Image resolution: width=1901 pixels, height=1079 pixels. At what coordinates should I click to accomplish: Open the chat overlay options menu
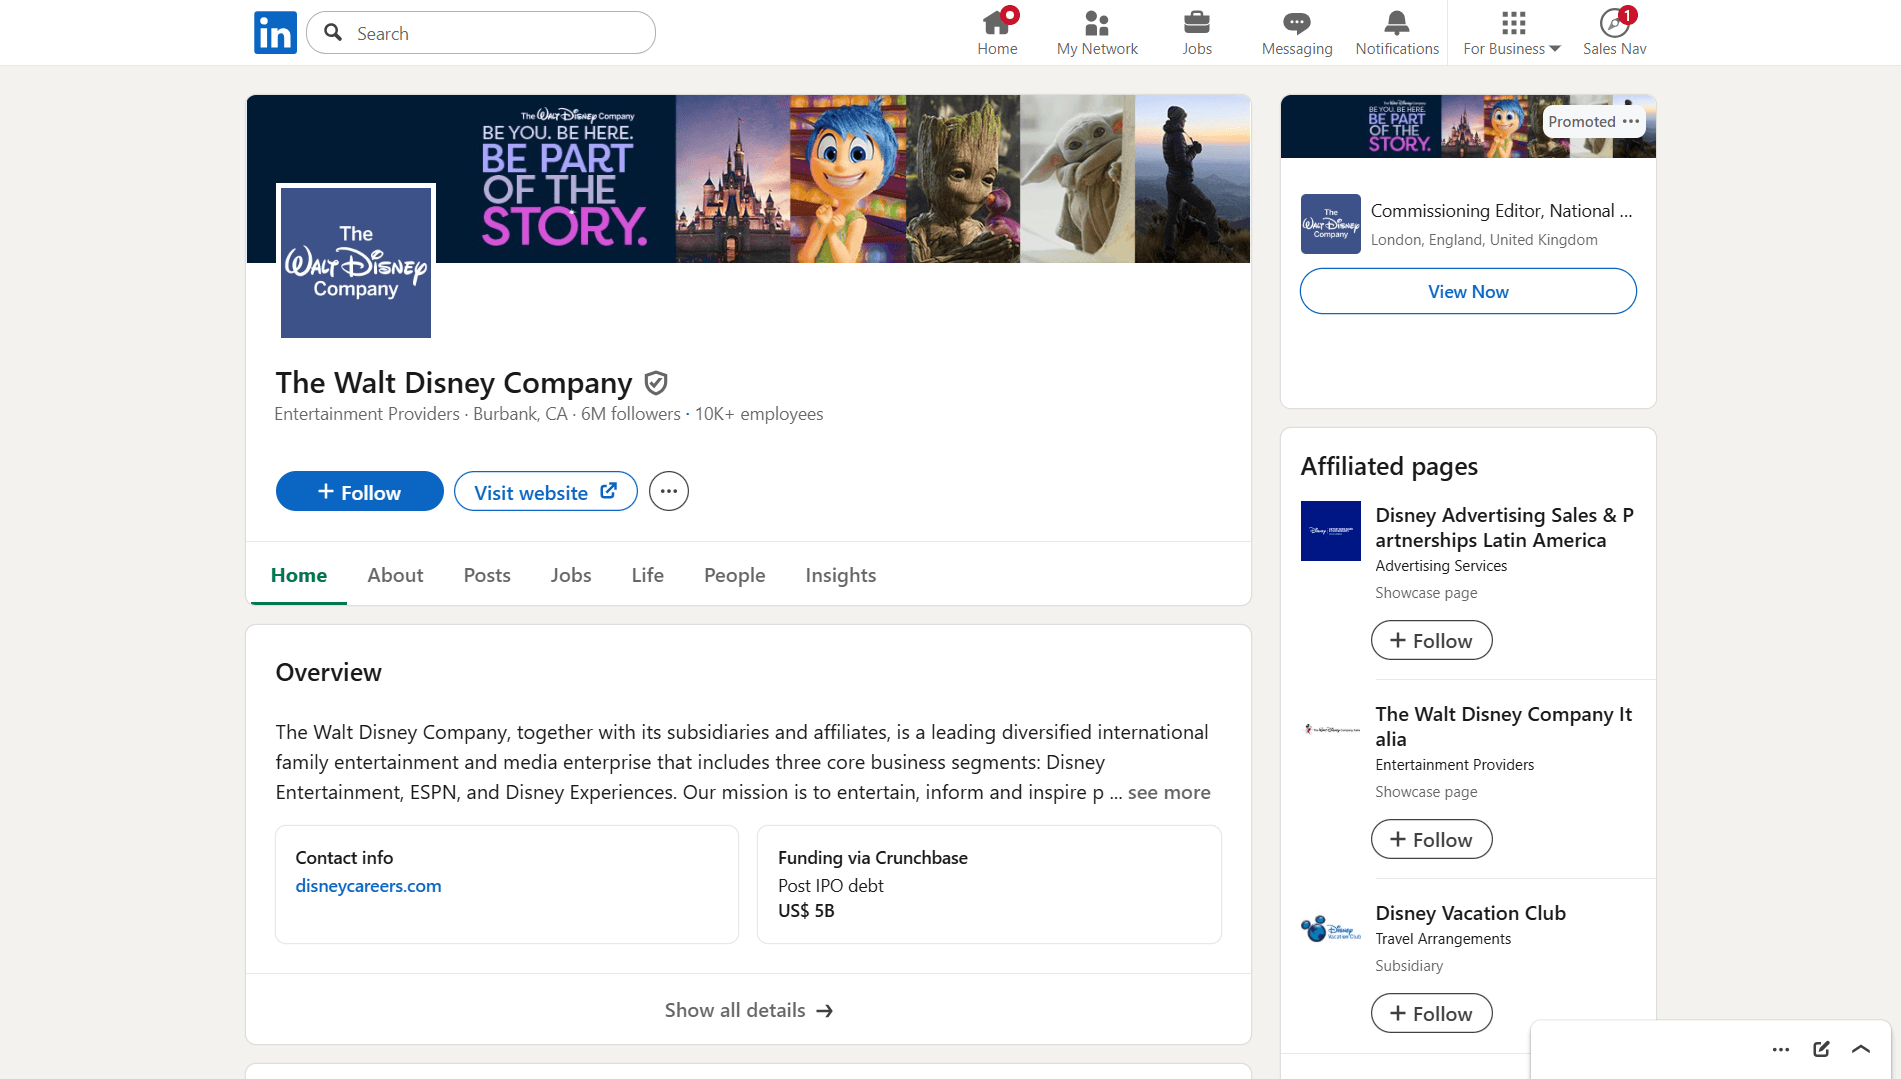point(1780,1049)
